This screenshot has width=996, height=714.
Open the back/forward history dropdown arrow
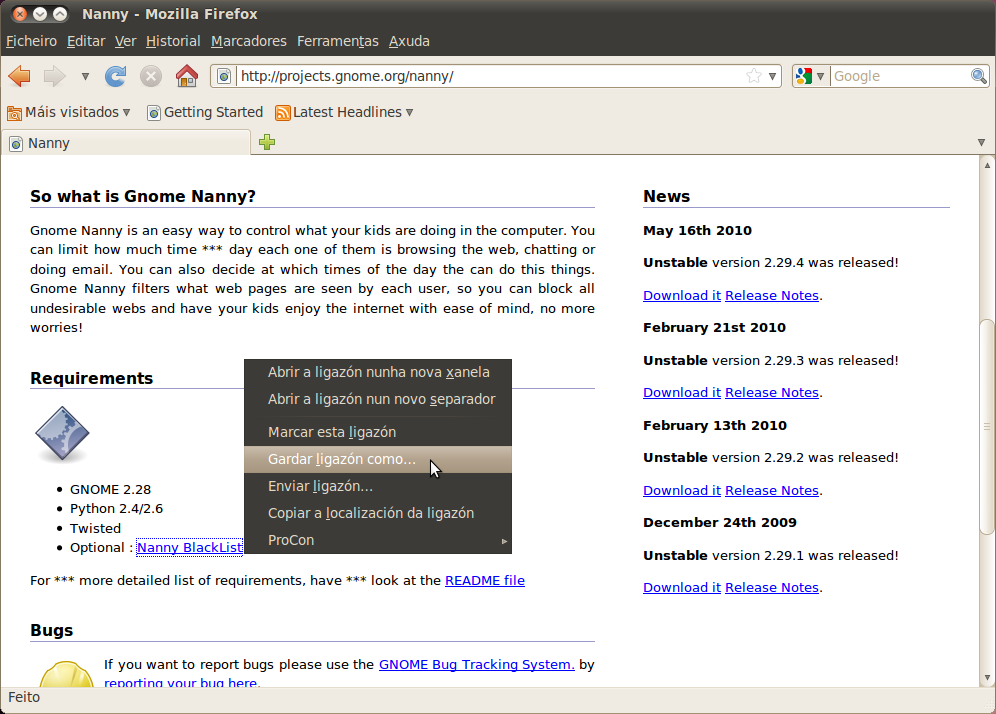85,77
